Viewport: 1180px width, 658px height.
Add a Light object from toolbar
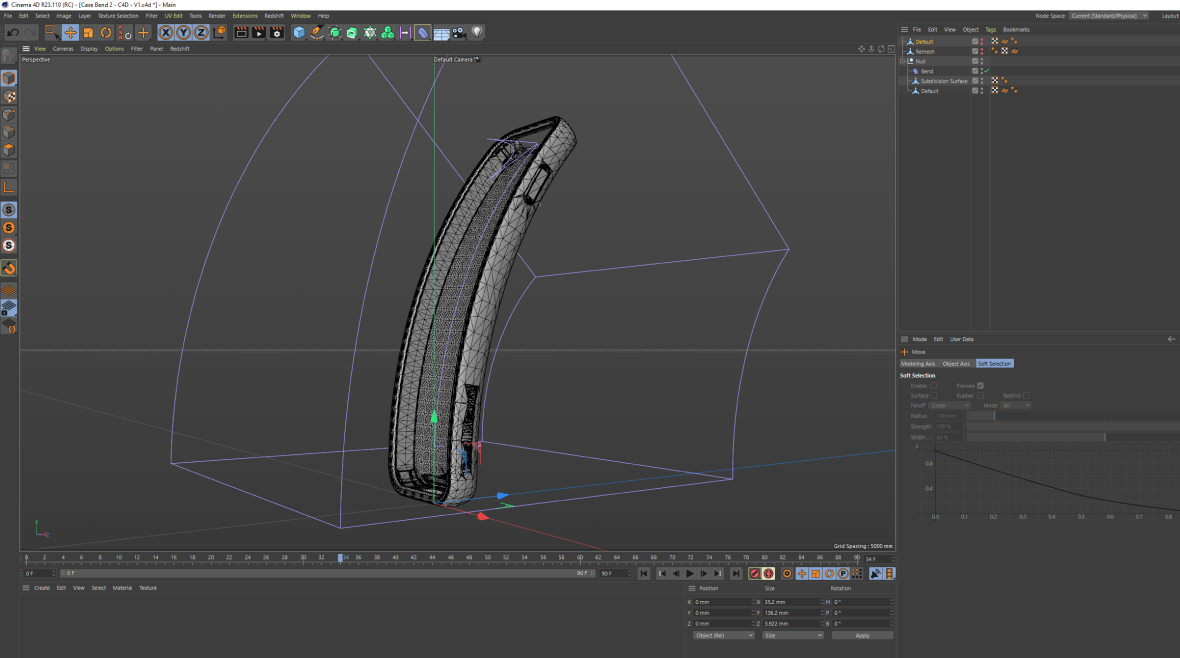[x=477, y=33]
